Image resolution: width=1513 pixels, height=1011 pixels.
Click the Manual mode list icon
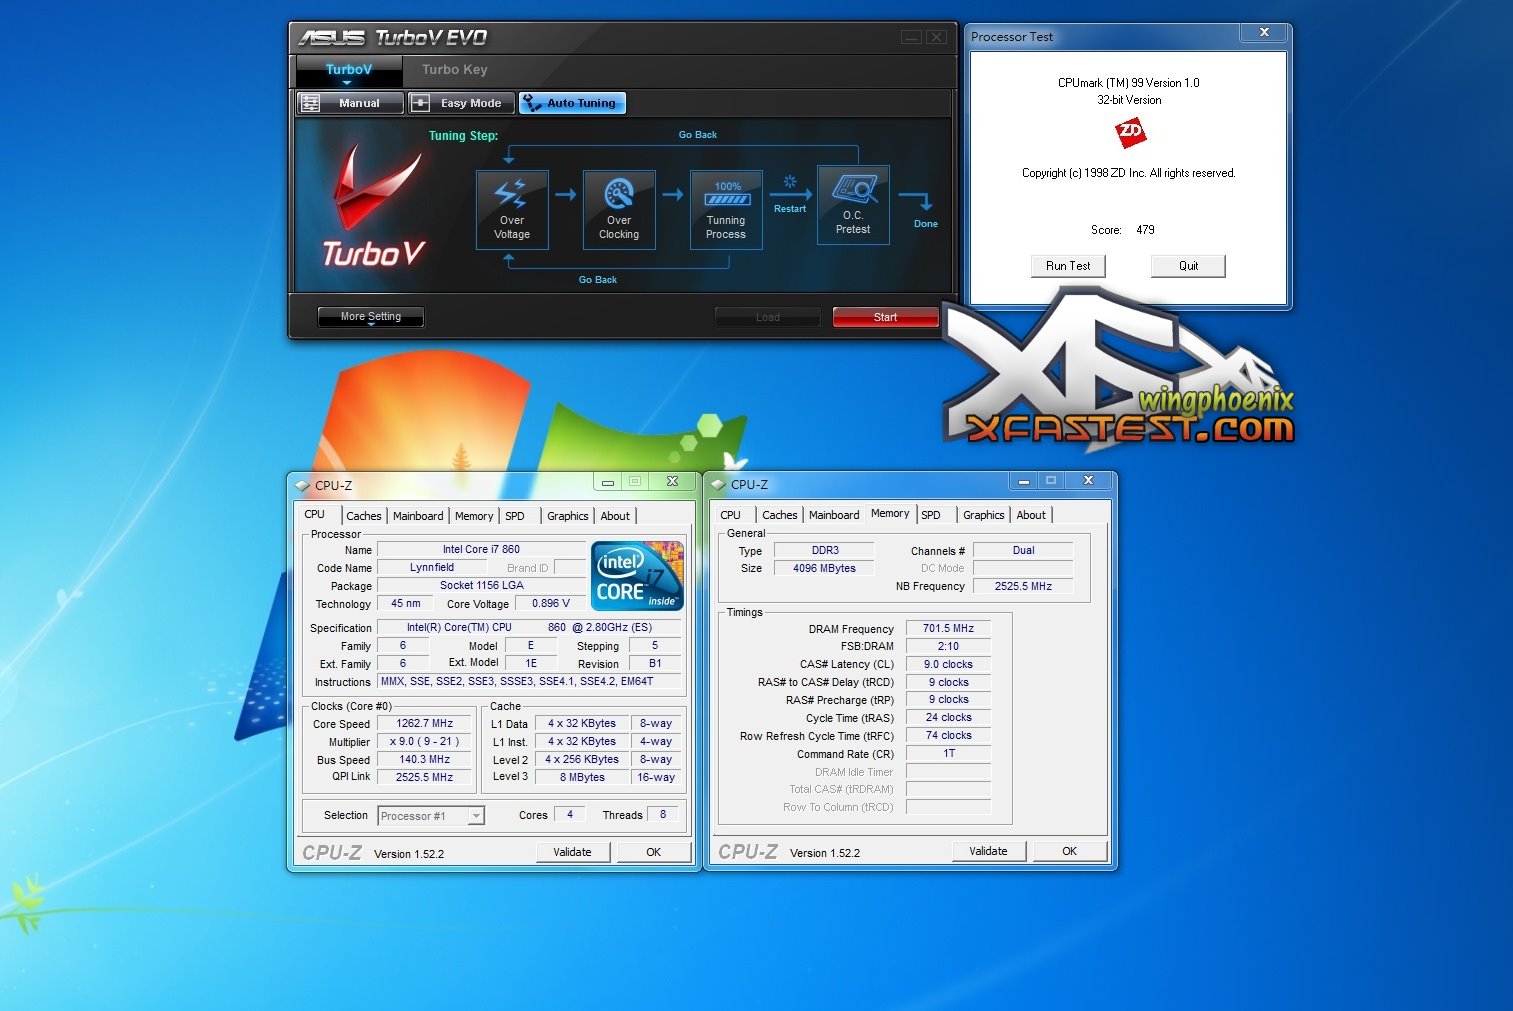[311, 103]
